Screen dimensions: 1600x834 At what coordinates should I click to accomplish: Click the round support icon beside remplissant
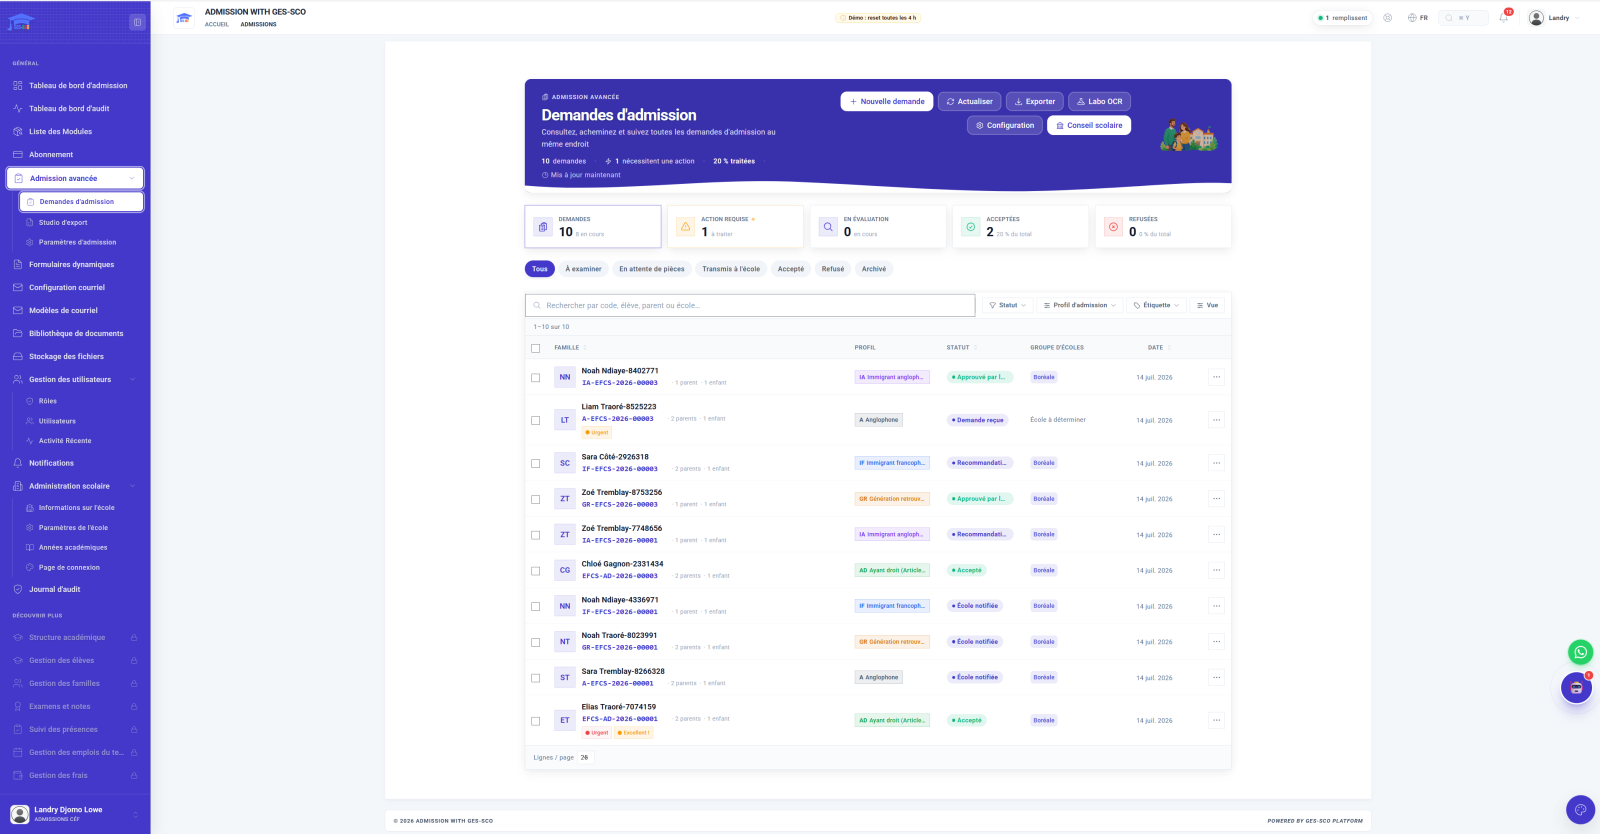click(1388, 18)
